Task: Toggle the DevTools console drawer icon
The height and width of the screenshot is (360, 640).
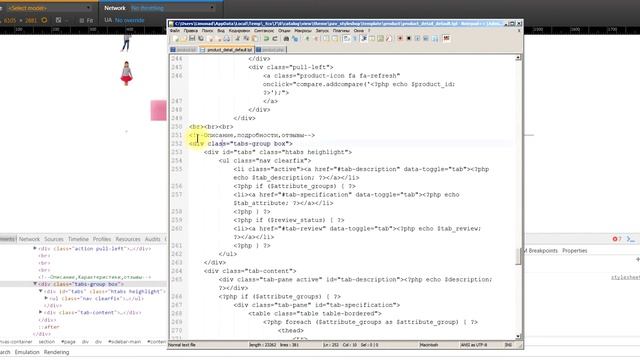Action: pyautogui.click(x=631, y=239)
